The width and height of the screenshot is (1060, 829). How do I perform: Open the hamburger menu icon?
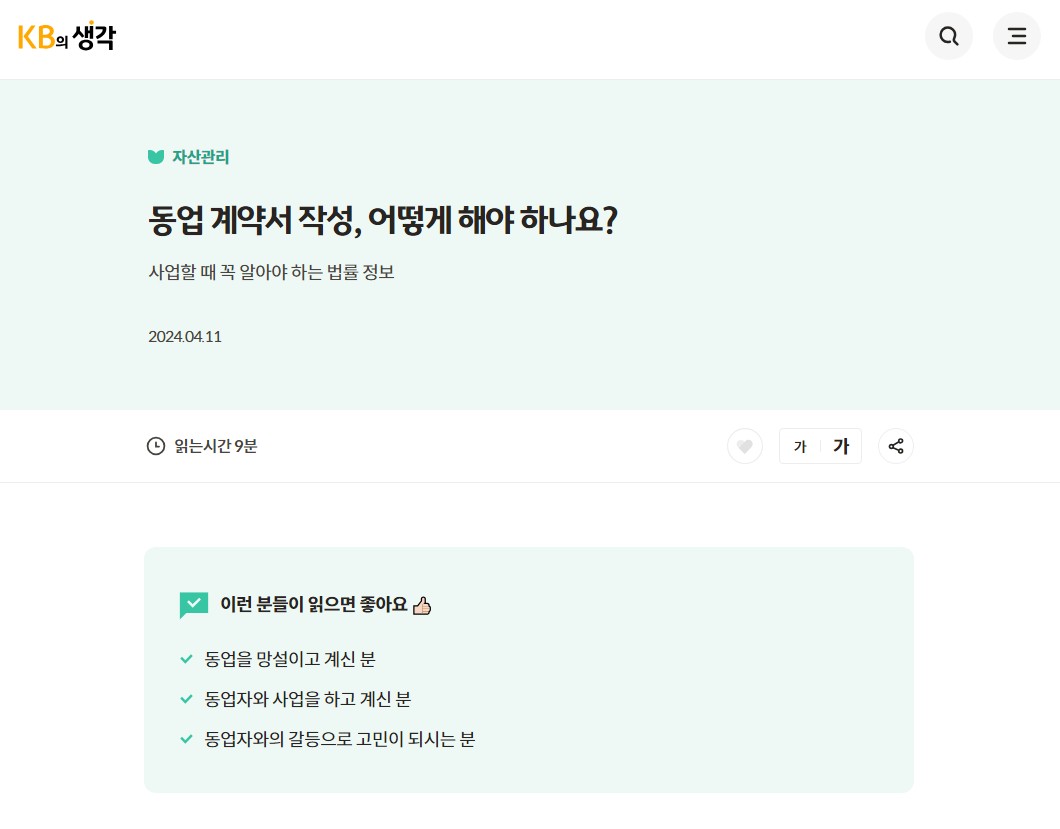tap(1016, 36)
